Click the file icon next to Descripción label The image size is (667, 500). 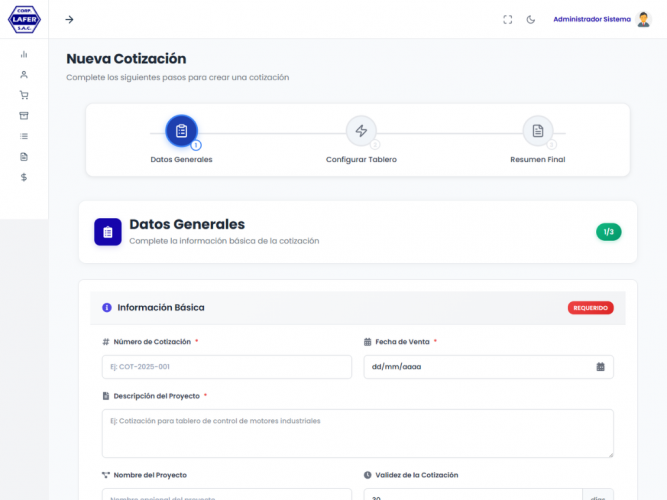click(x=106, y=396)
